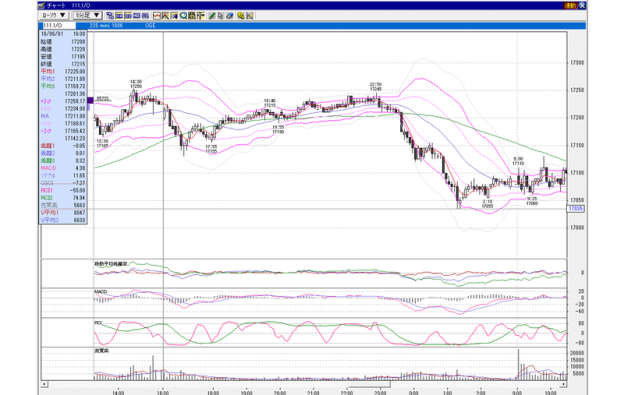Click the red line chart icon
This screenshot has width=624, height=395.
[157, 16]
